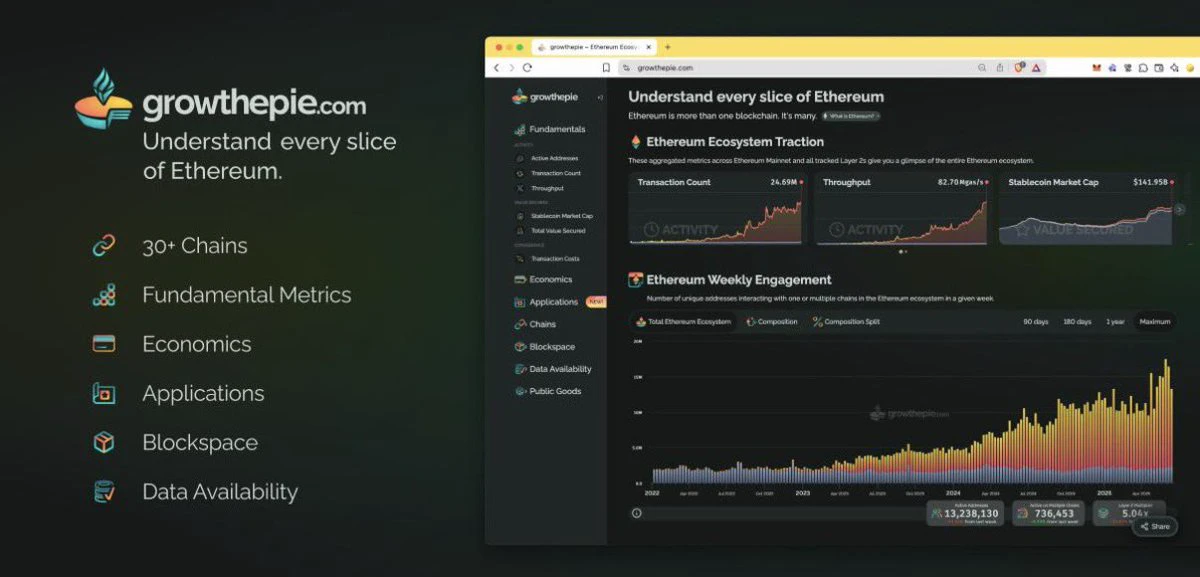
Task: Open Active Addresses in the sidebar
Action: click(547, 158)
